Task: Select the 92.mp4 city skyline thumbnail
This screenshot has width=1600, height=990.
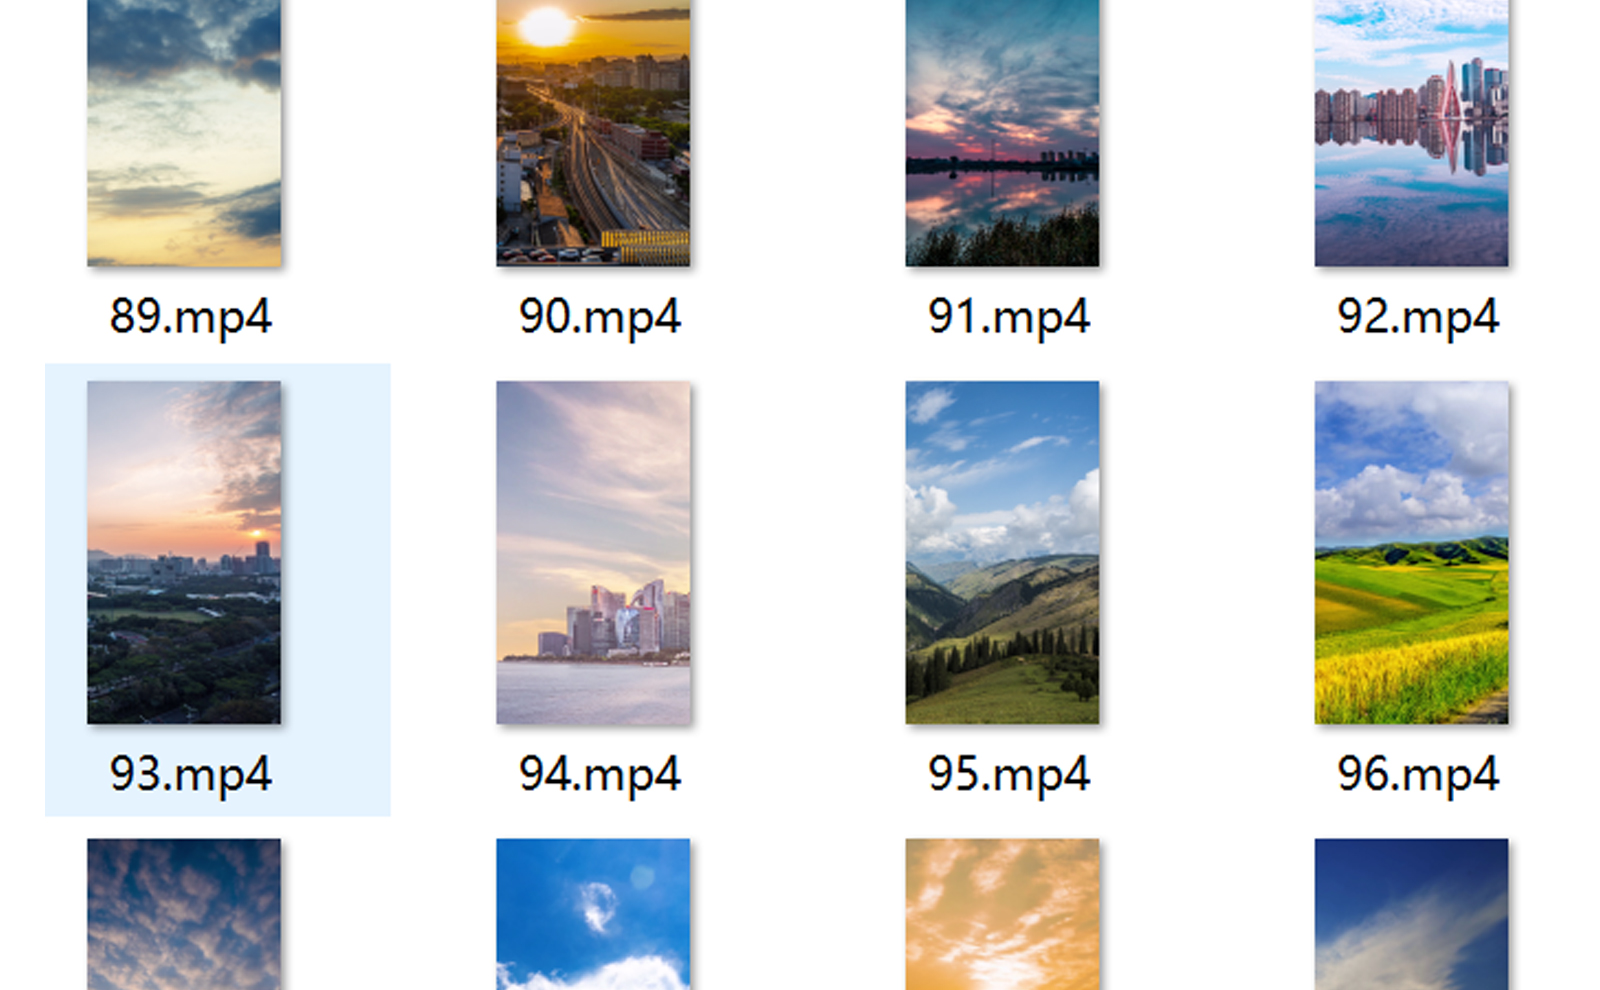Action: click(x=1411, y=132)
